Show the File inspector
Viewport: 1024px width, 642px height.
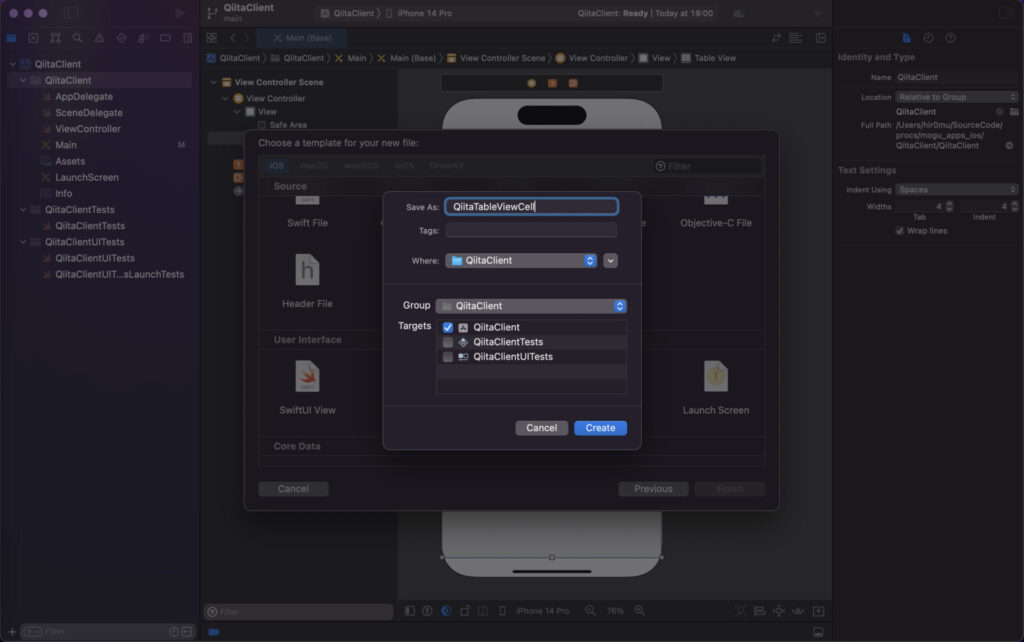click(x=906, y=38)
